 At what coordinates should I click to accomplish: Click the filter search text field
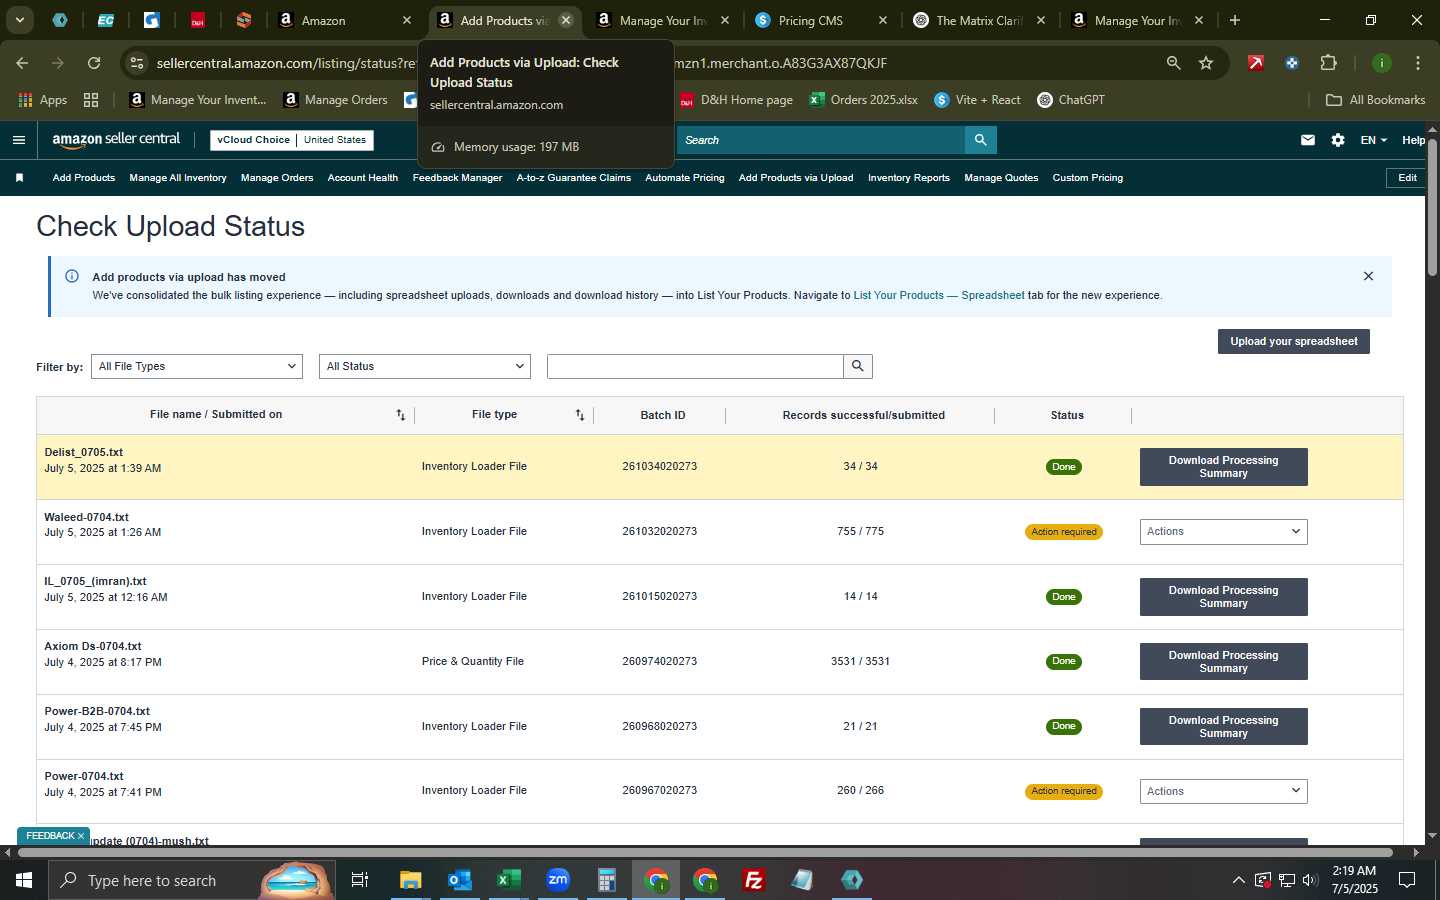click(x=695, y=366)
